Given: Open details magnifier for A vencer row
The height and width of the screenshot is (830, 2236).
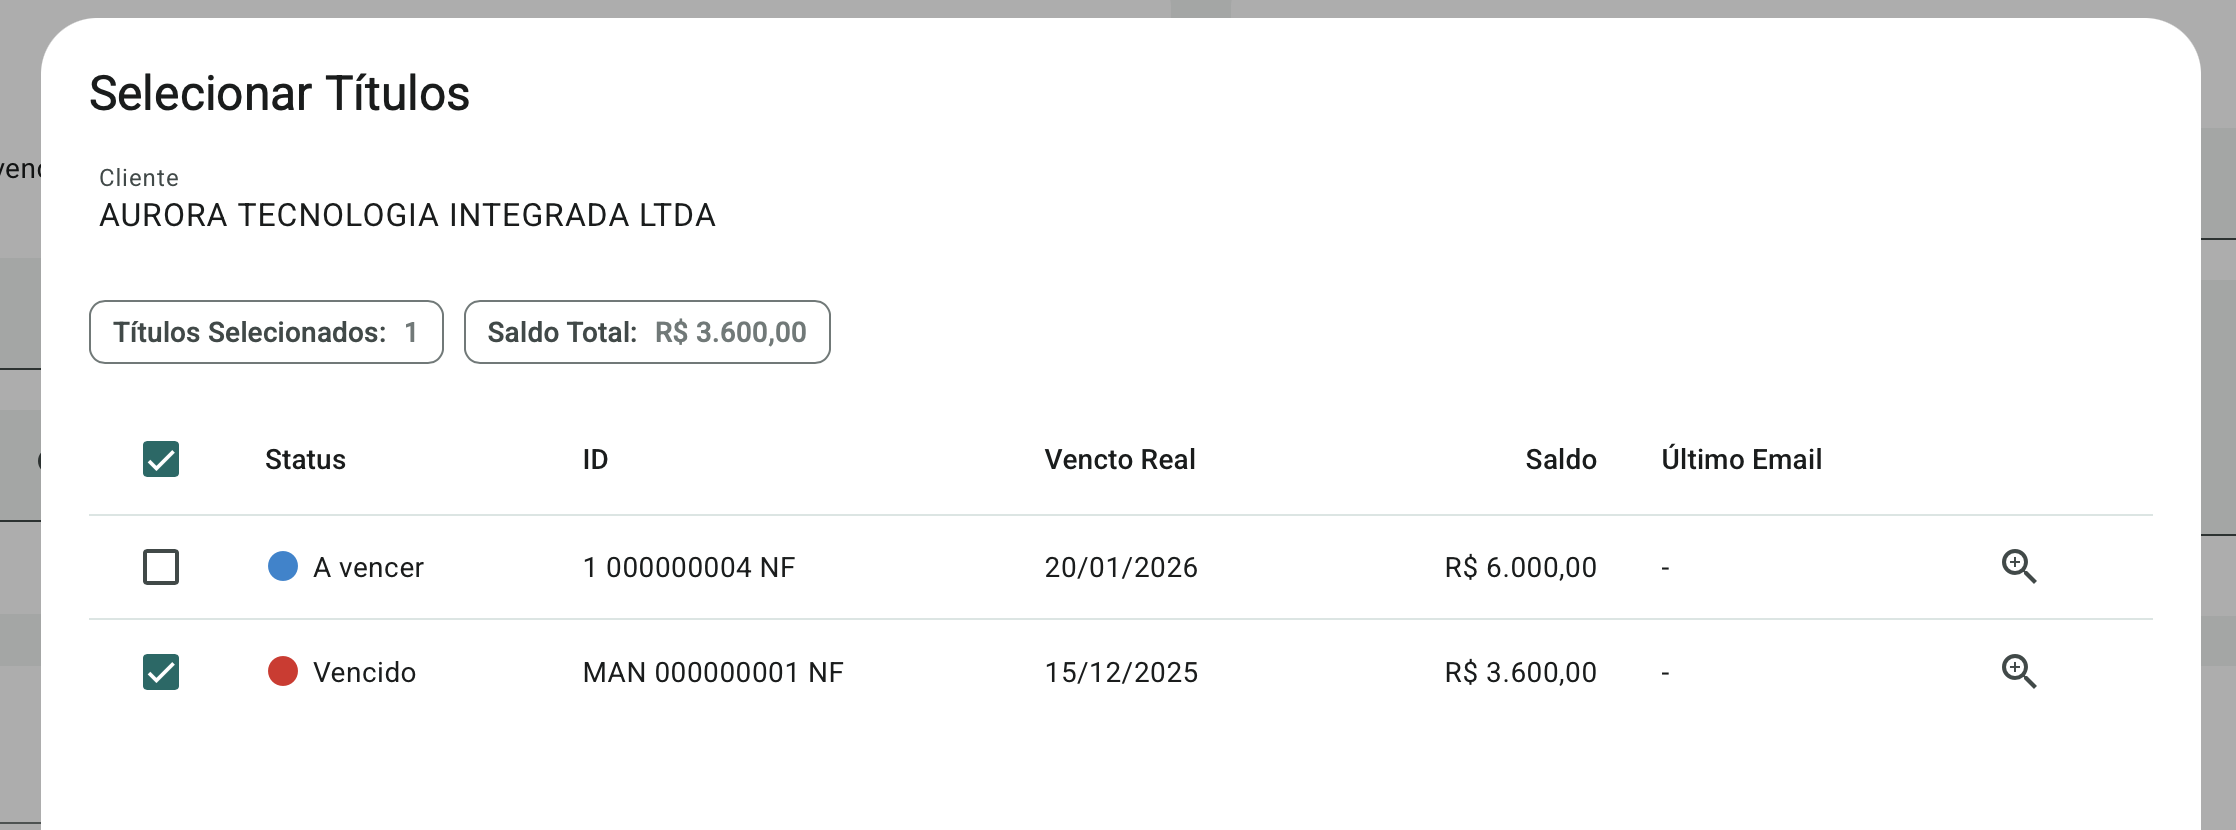Looking at the screenshot, I should [x=2018, y=567].
